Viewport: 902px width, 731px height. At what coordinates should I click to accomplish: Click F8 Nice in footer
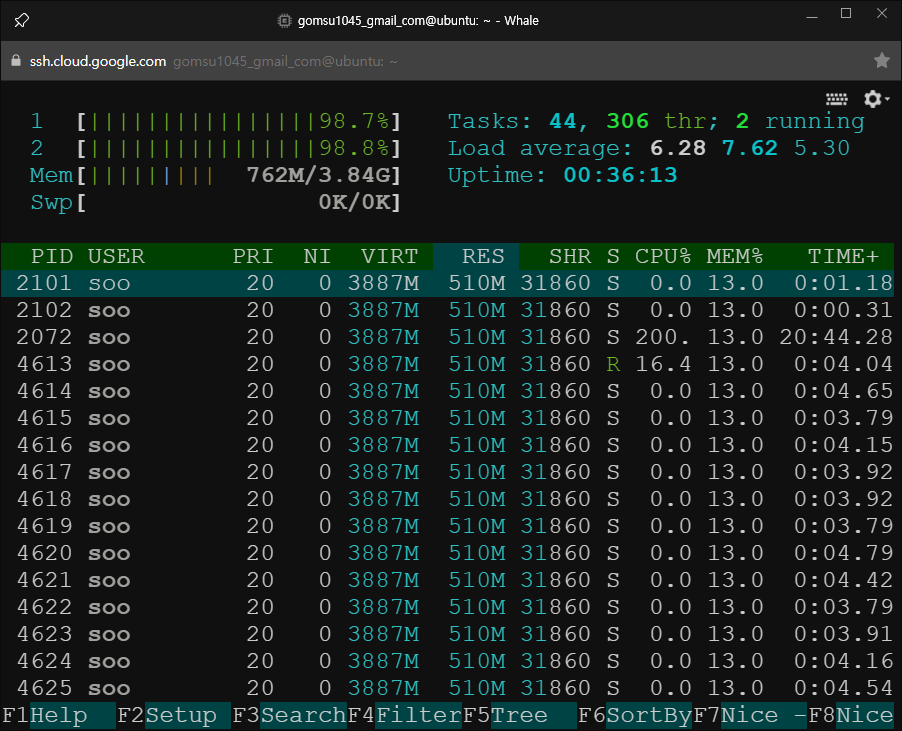point(850,715)
